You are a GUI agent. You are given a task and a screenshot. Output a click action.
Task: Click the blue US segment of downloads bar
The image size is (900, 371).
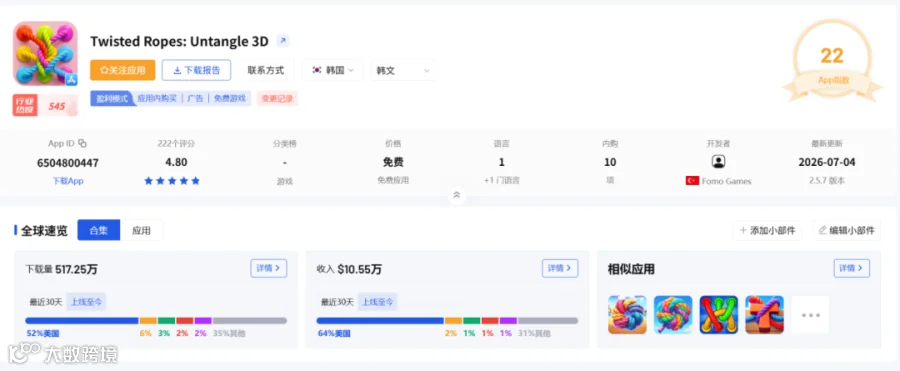(82, 321)
